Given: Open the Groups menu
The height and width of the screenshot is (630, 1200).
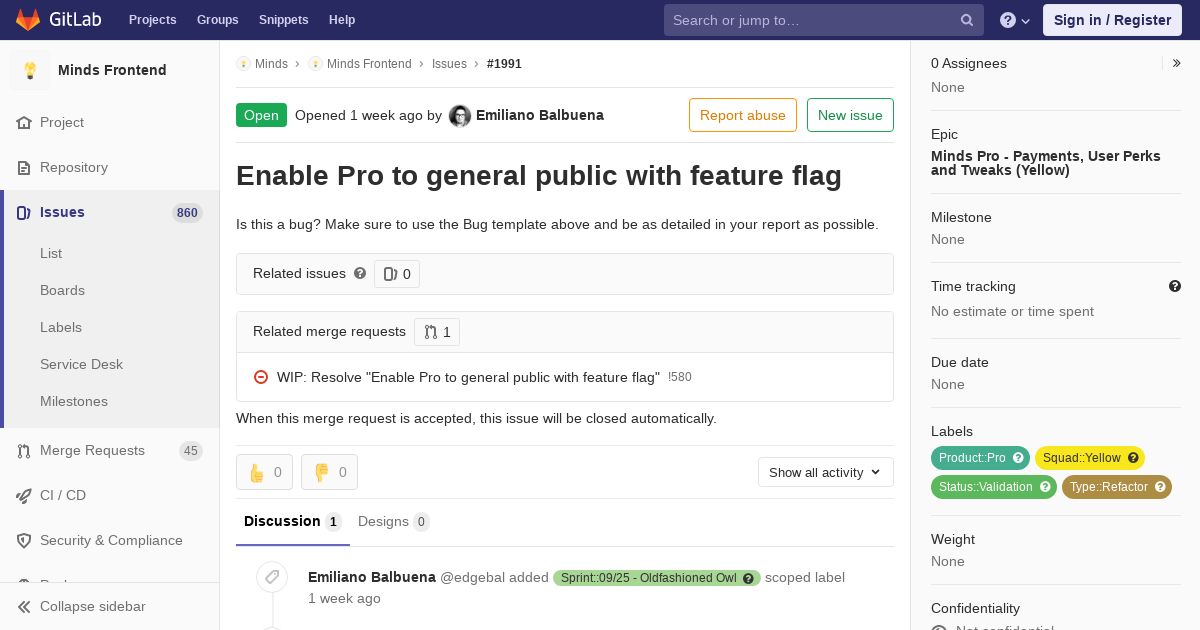Looking at the screenshot, I should [x=217, y=20].
